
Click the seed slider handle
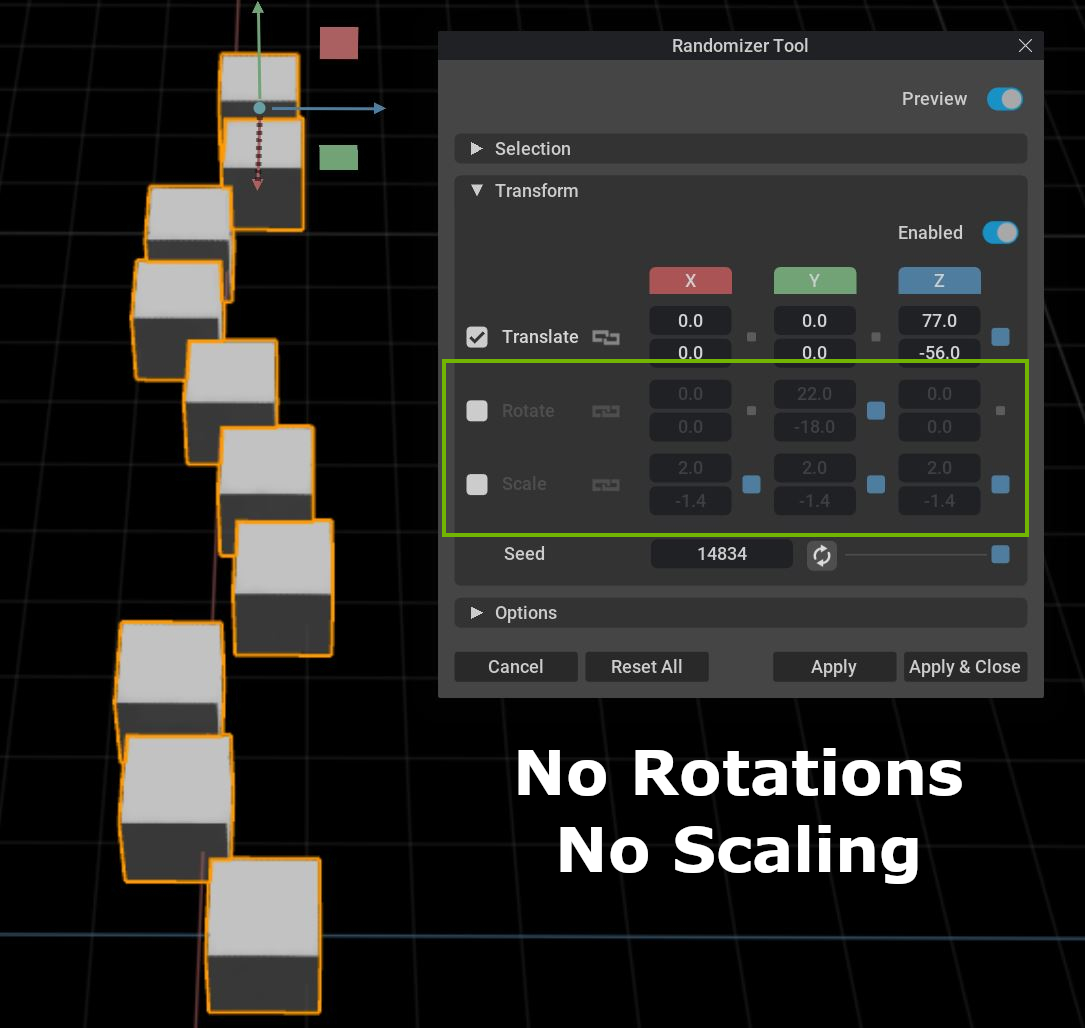pyautogui.click(x=1000, y=555)
